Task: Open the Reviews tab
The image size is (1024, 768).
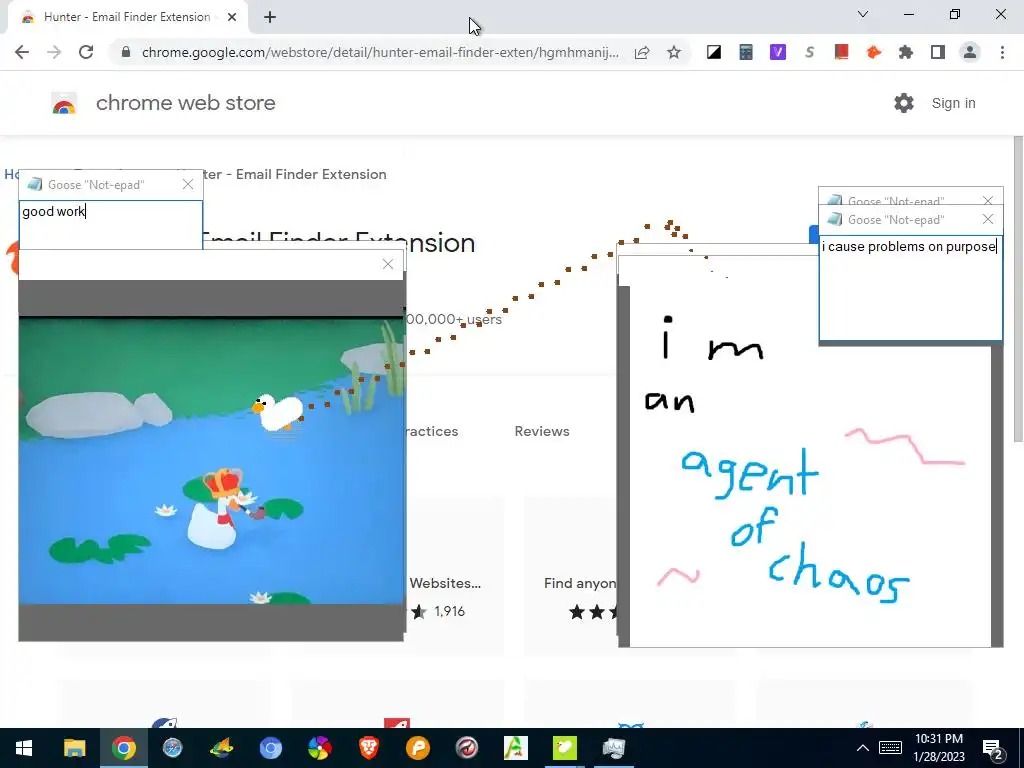Action: (542, 431)
